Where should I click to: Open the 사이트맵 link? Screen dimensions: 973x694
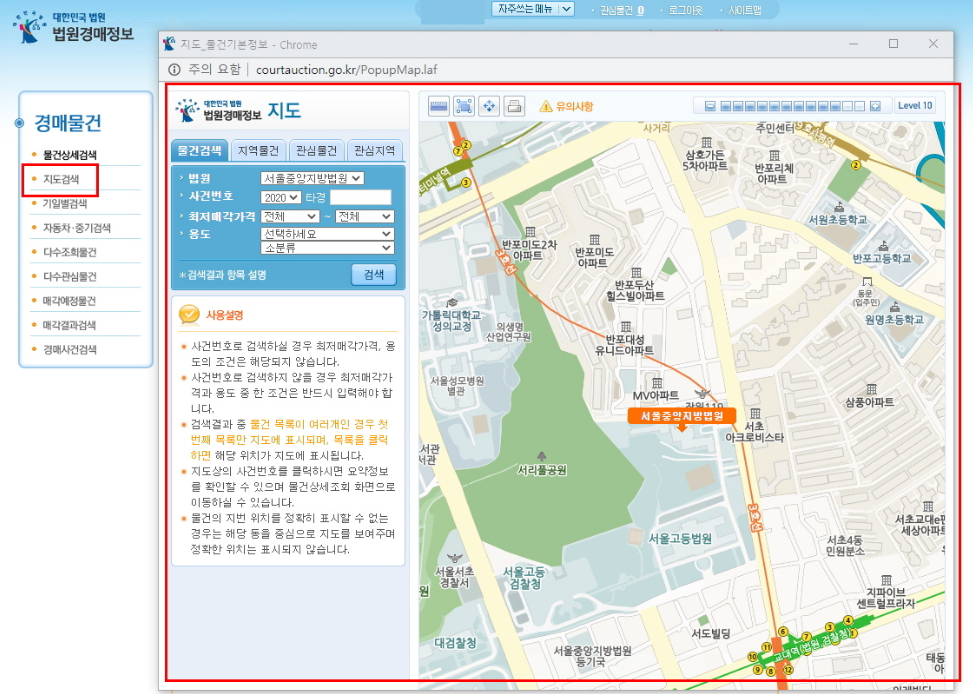coord(745,11)
